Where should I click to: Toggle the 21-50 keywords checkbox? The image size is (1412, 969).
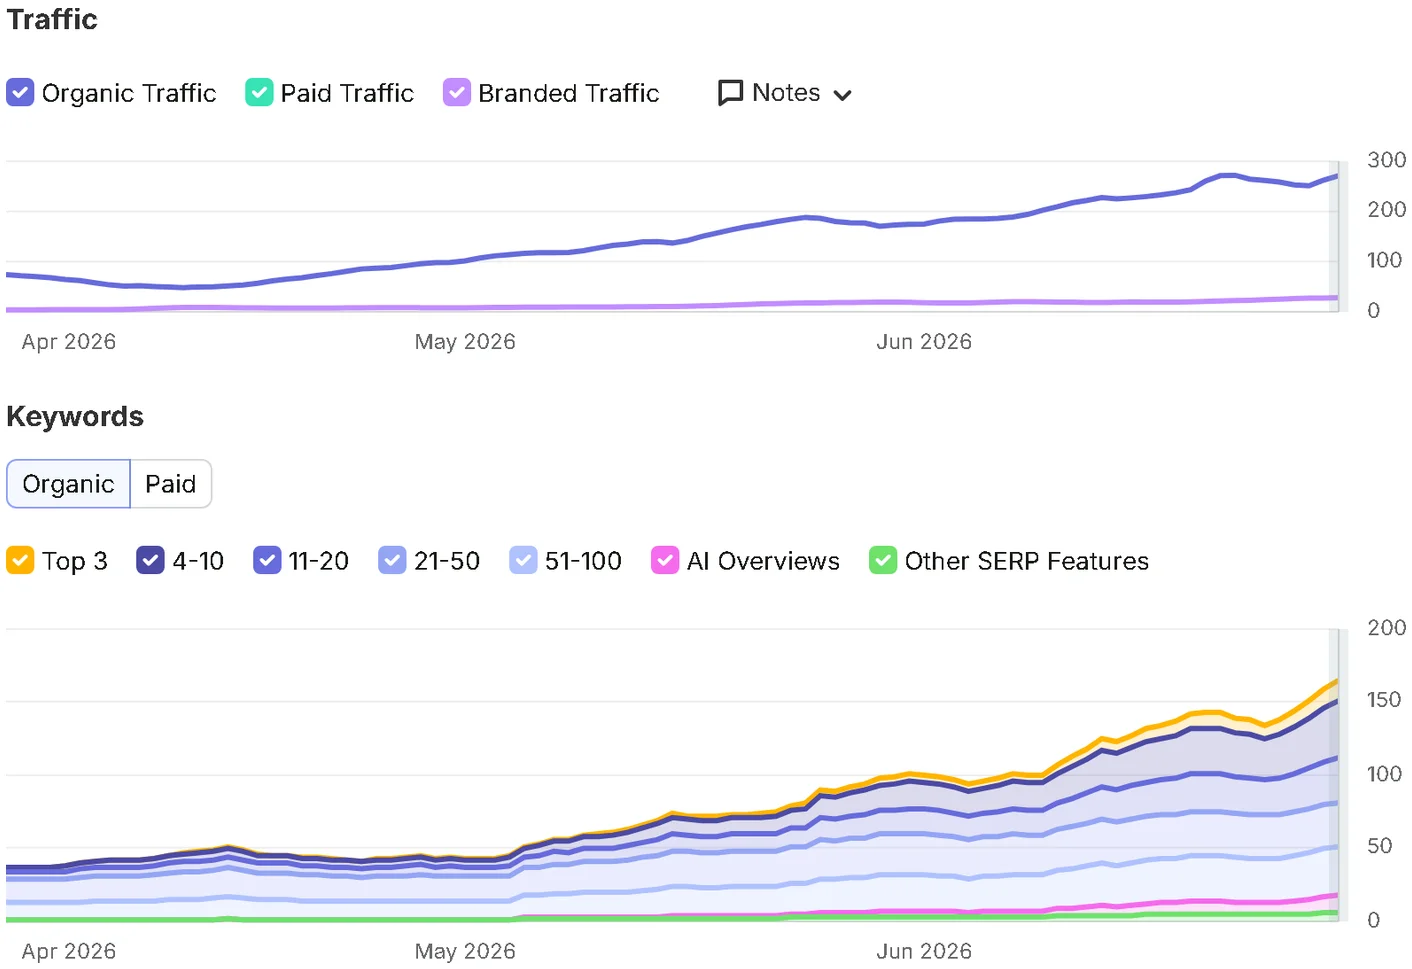[392, 561]
